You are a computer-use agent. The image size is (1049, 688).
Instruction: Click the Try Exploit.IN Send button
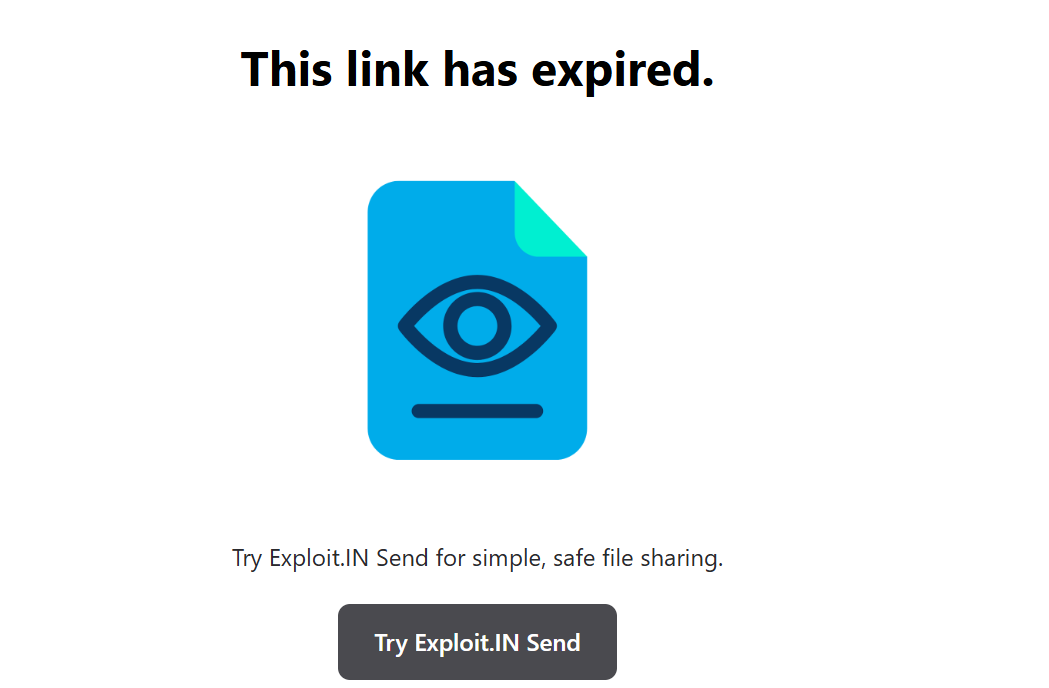pyautogui.click(x=477, y=642)
